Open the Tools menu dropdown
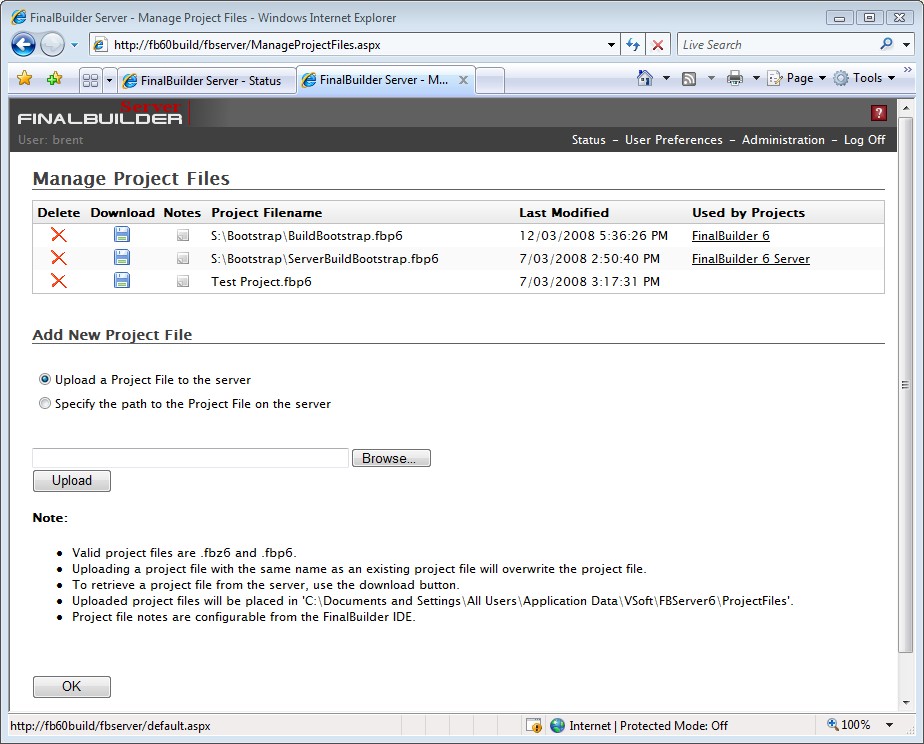The width and height of the screenshot is (924, 744). [864, 78]
